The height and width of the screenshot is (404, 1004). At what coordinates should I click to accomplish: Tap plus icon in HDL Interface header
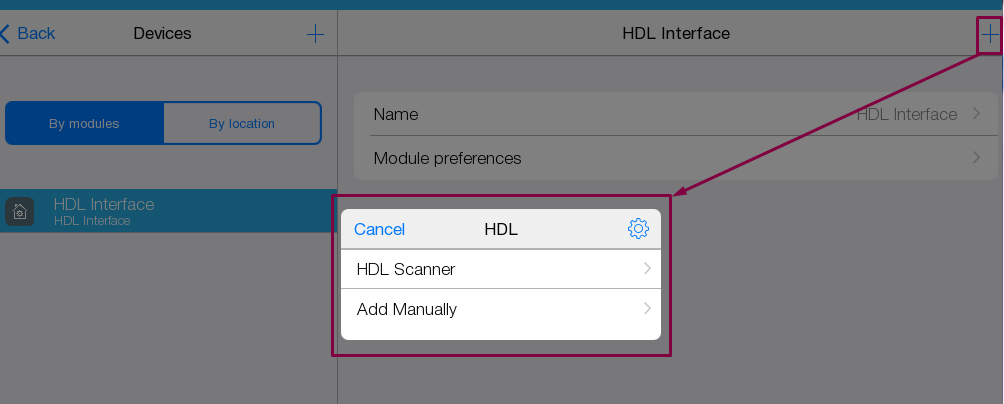coord(990,33)
